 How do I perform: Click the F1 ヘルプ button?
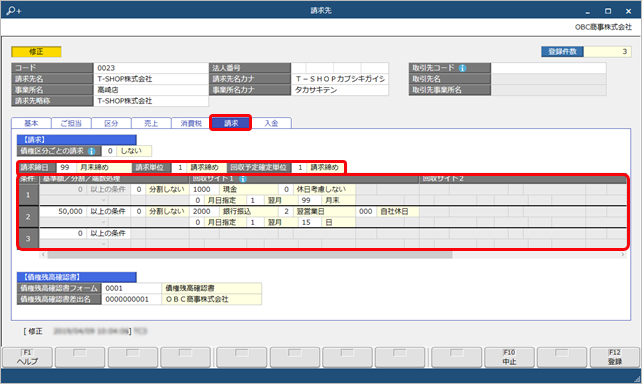click(27, 357)
